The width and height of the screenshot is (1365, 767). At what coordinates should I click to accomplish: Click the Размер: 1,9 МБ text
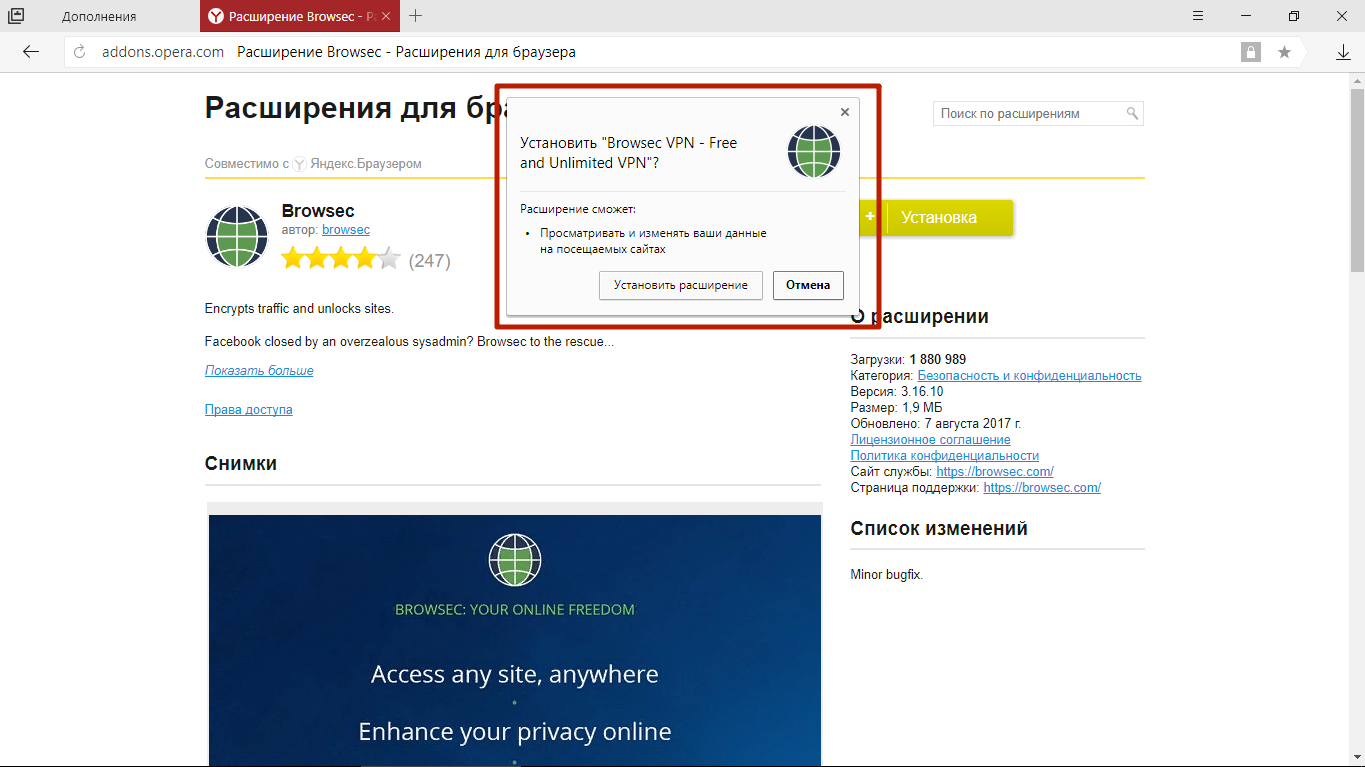click(x=896, y=408)
